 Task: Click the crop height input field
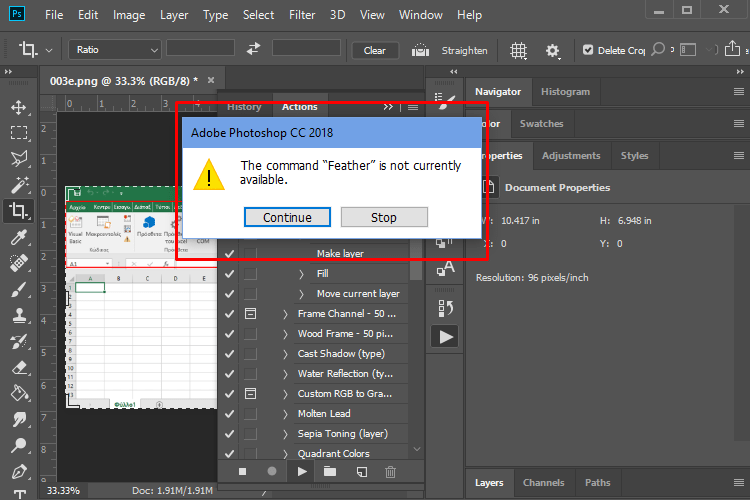click(306, 48)
